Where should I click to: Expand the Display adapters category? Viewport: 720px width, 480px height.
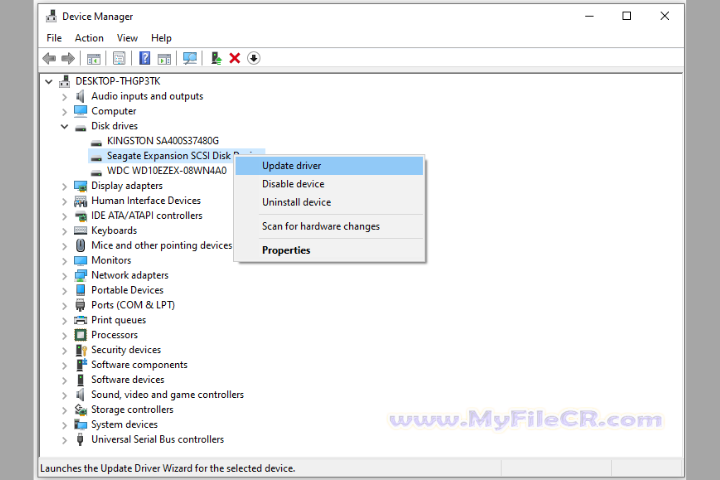pyautogui.click(x=64, y=186)
